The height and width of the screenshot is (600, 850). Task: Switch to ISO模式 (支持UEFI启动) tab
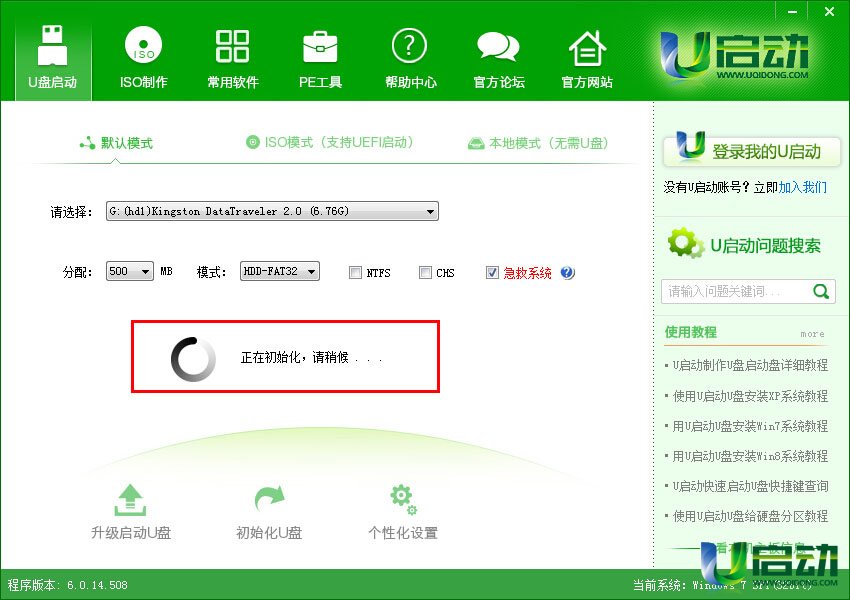[x=330, y=143]
